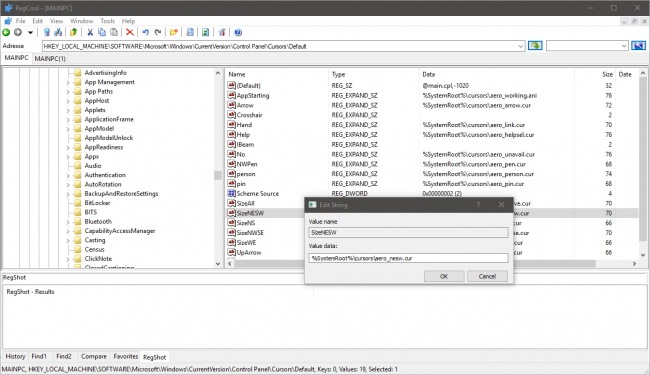
Task: Click the disconnect network registry icon
Action: [58, 32]
